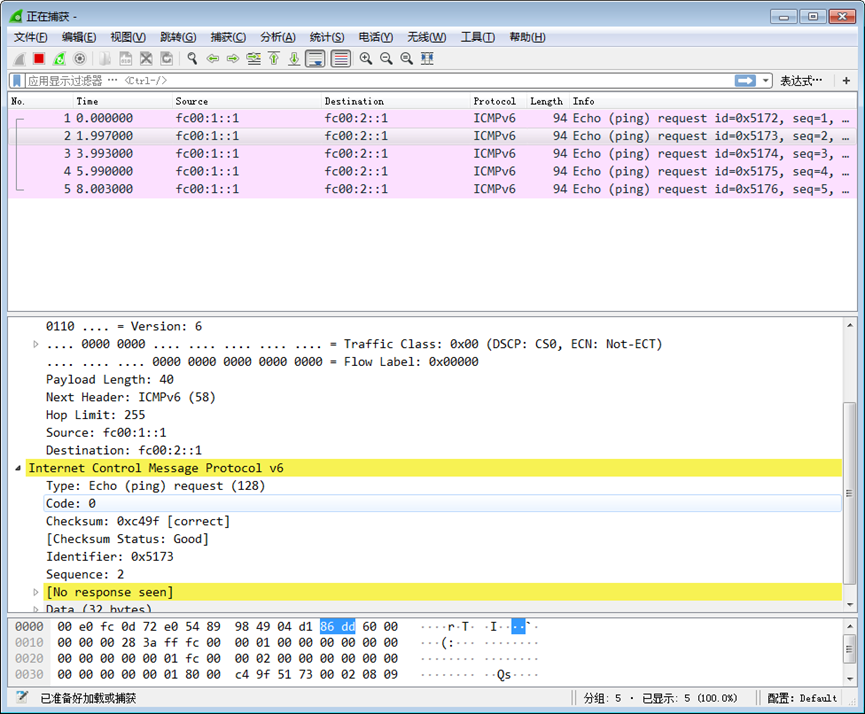Click the start capture shark fin icon
Screen dimensions: 865x714
[19, 58]
